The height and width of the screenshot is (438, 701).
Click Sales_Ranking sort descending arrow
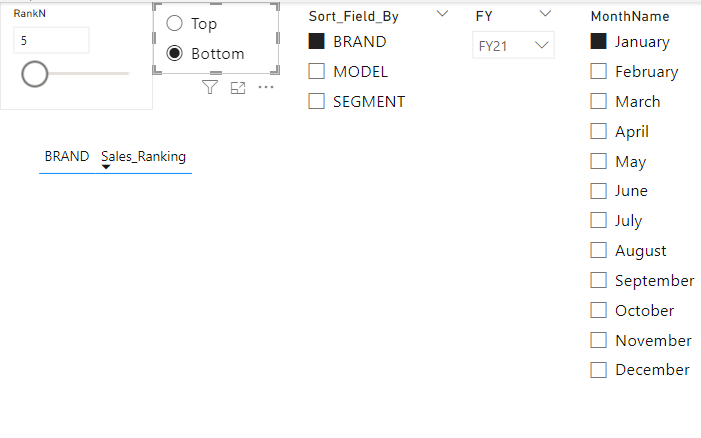106,168
